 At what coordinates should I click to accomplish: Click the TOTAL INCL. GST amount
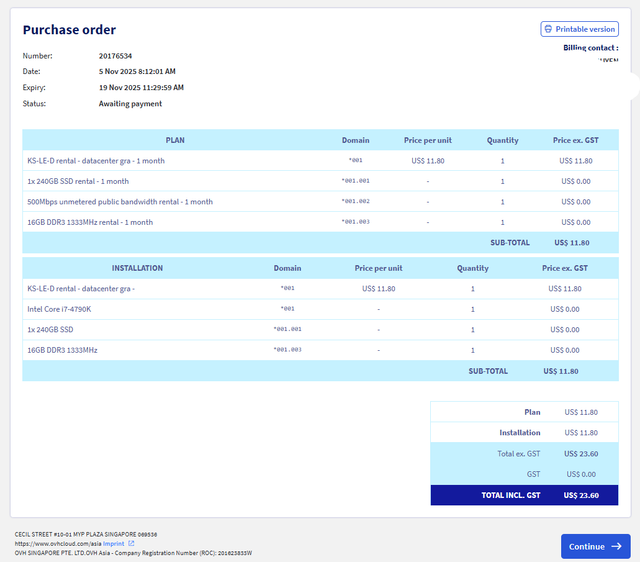pos(581,495)
